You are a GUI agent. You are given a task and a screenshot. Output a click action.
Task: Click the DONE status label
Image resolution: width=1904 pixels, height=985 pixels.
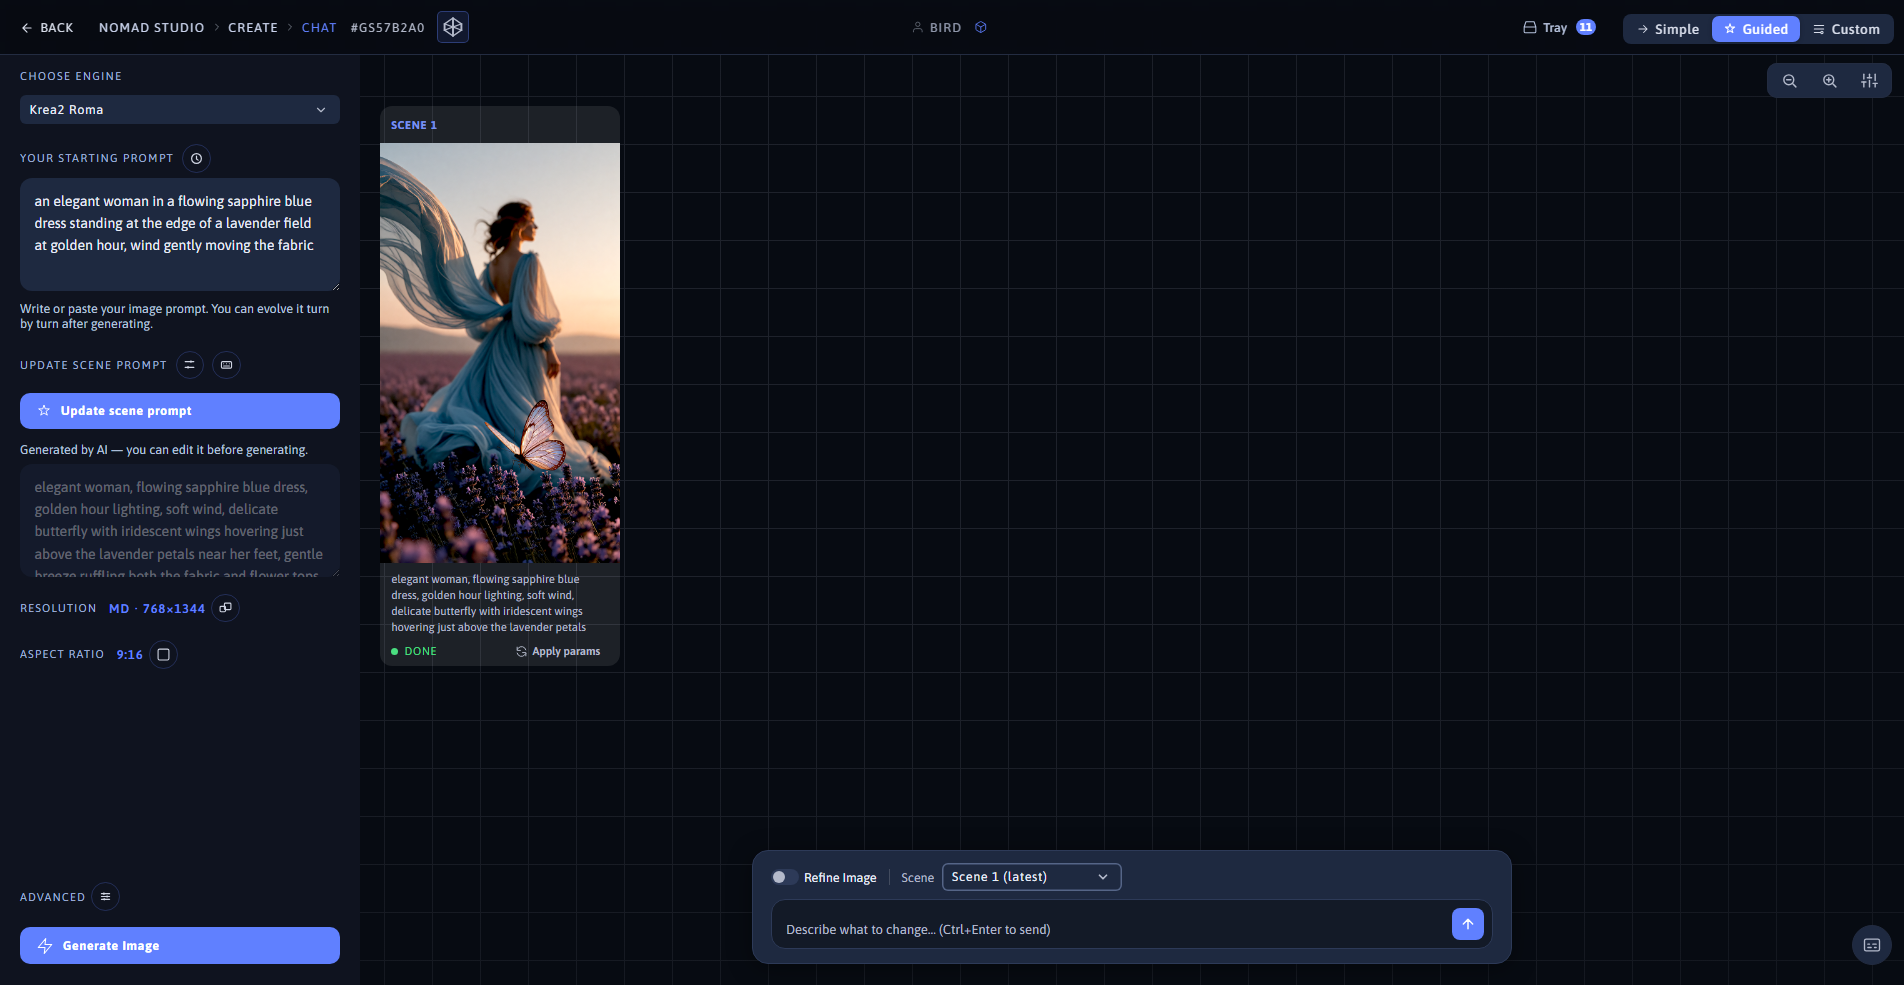(414, 651)
